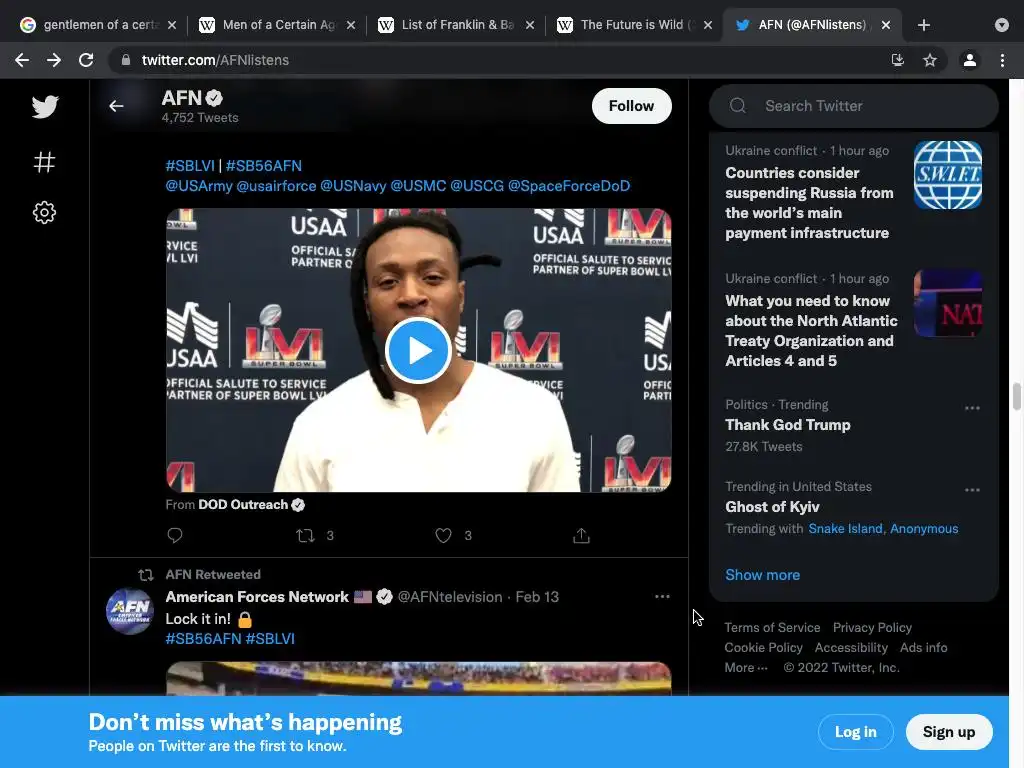Open the @SpaceForceDoD mention
This screenshot has width=1024, height=768.
tap(569, 186)
